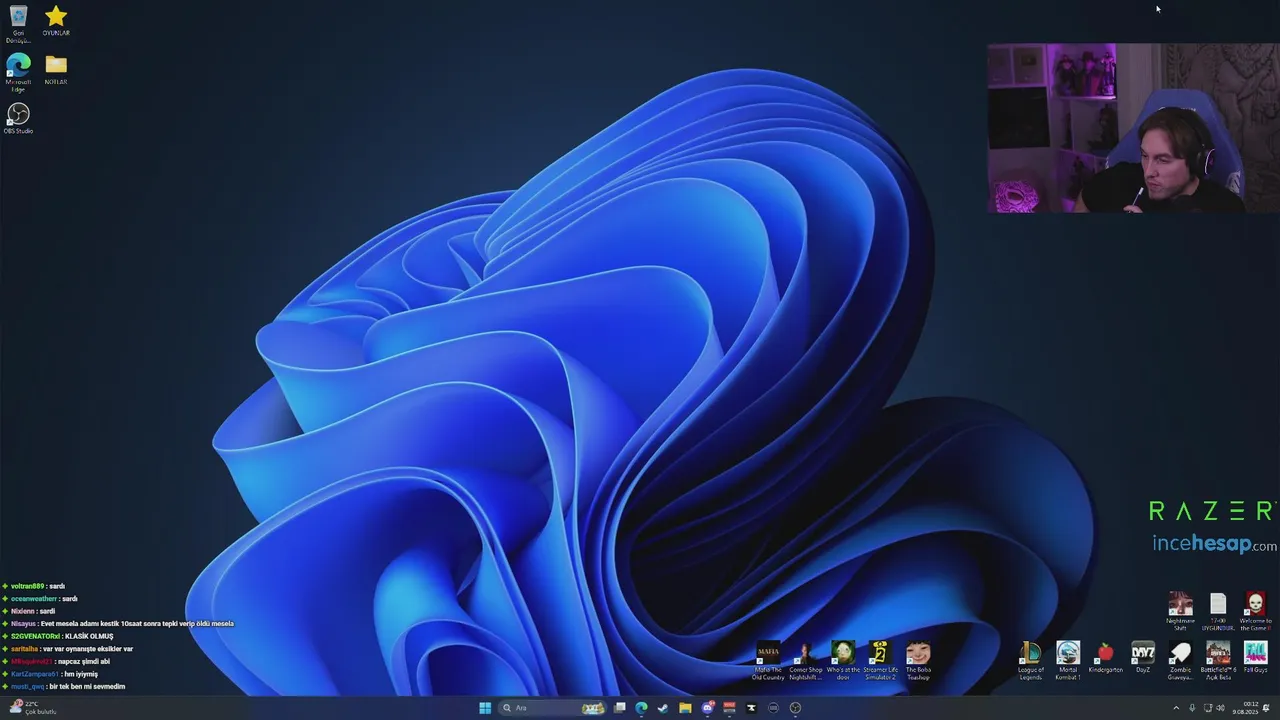This screenshot has width=1280, height=720.
Task: Open File Explorer on the taskbar
Action: pos(685,708)
